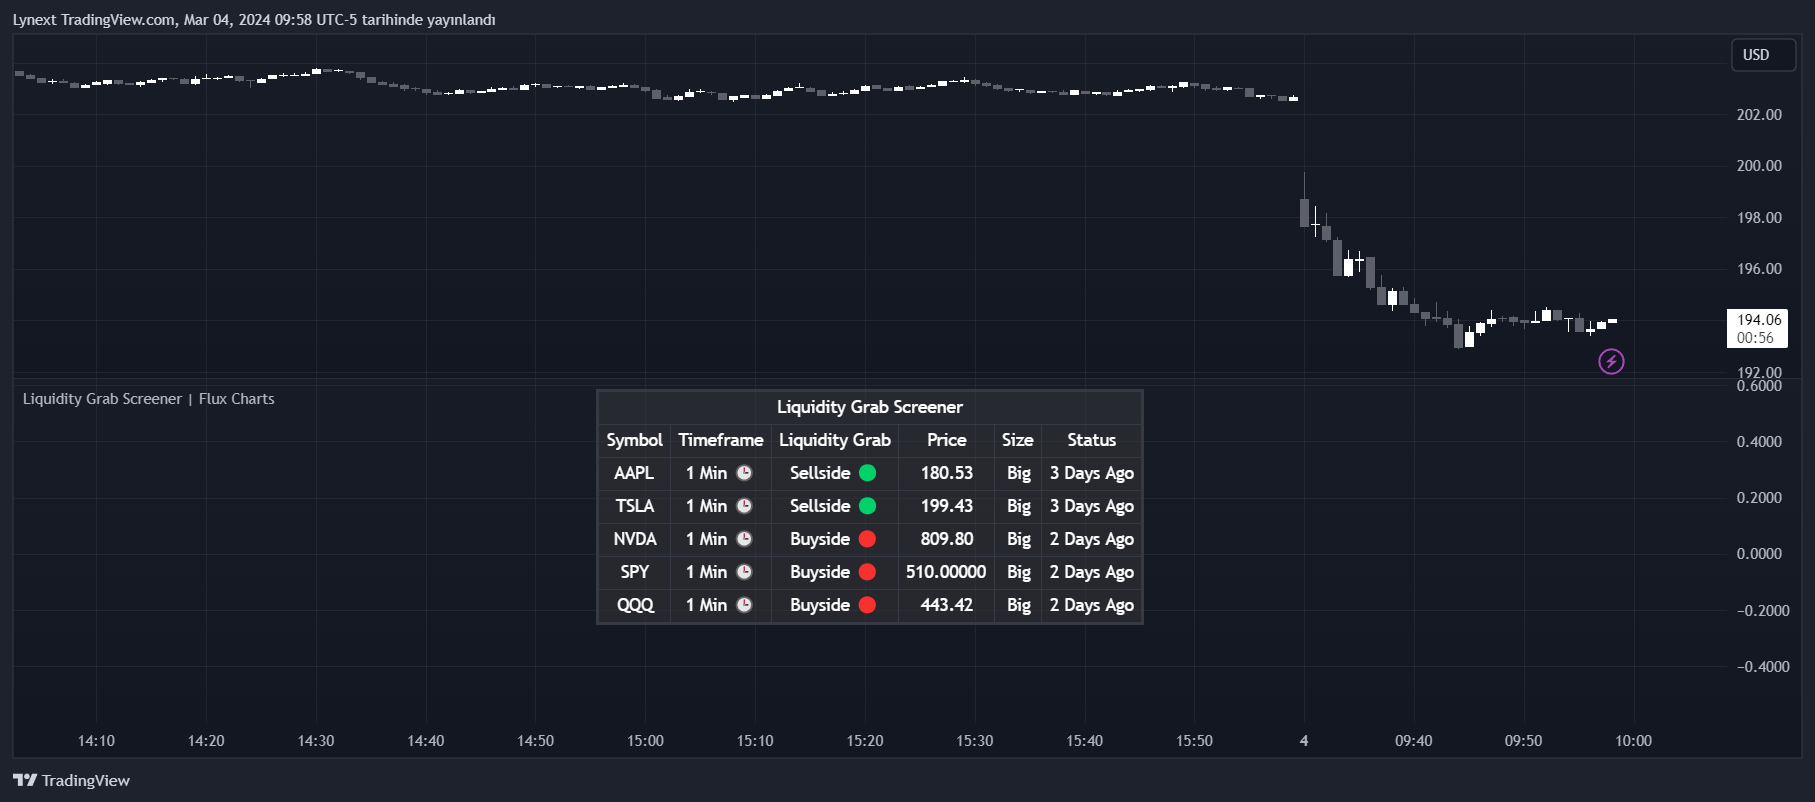Click the Liquidity Grab column header
This screenshot has width=1815, height=802.
click(835, 440)
